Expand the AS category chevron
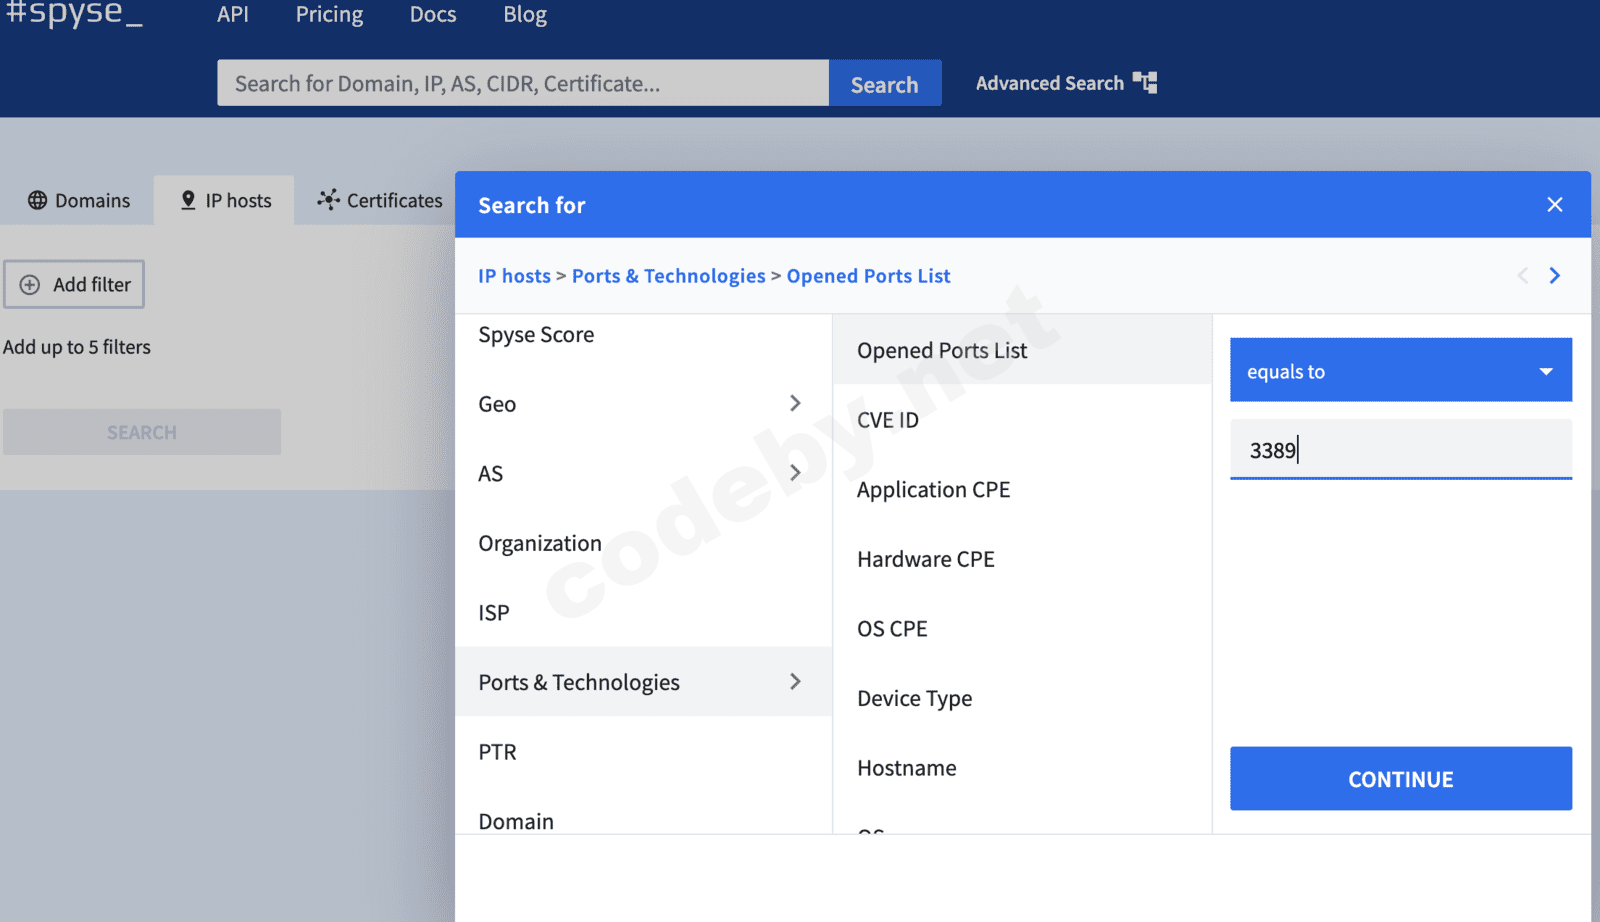Image resolution: width=1600 pixels, height=922 pixels. 795,472
